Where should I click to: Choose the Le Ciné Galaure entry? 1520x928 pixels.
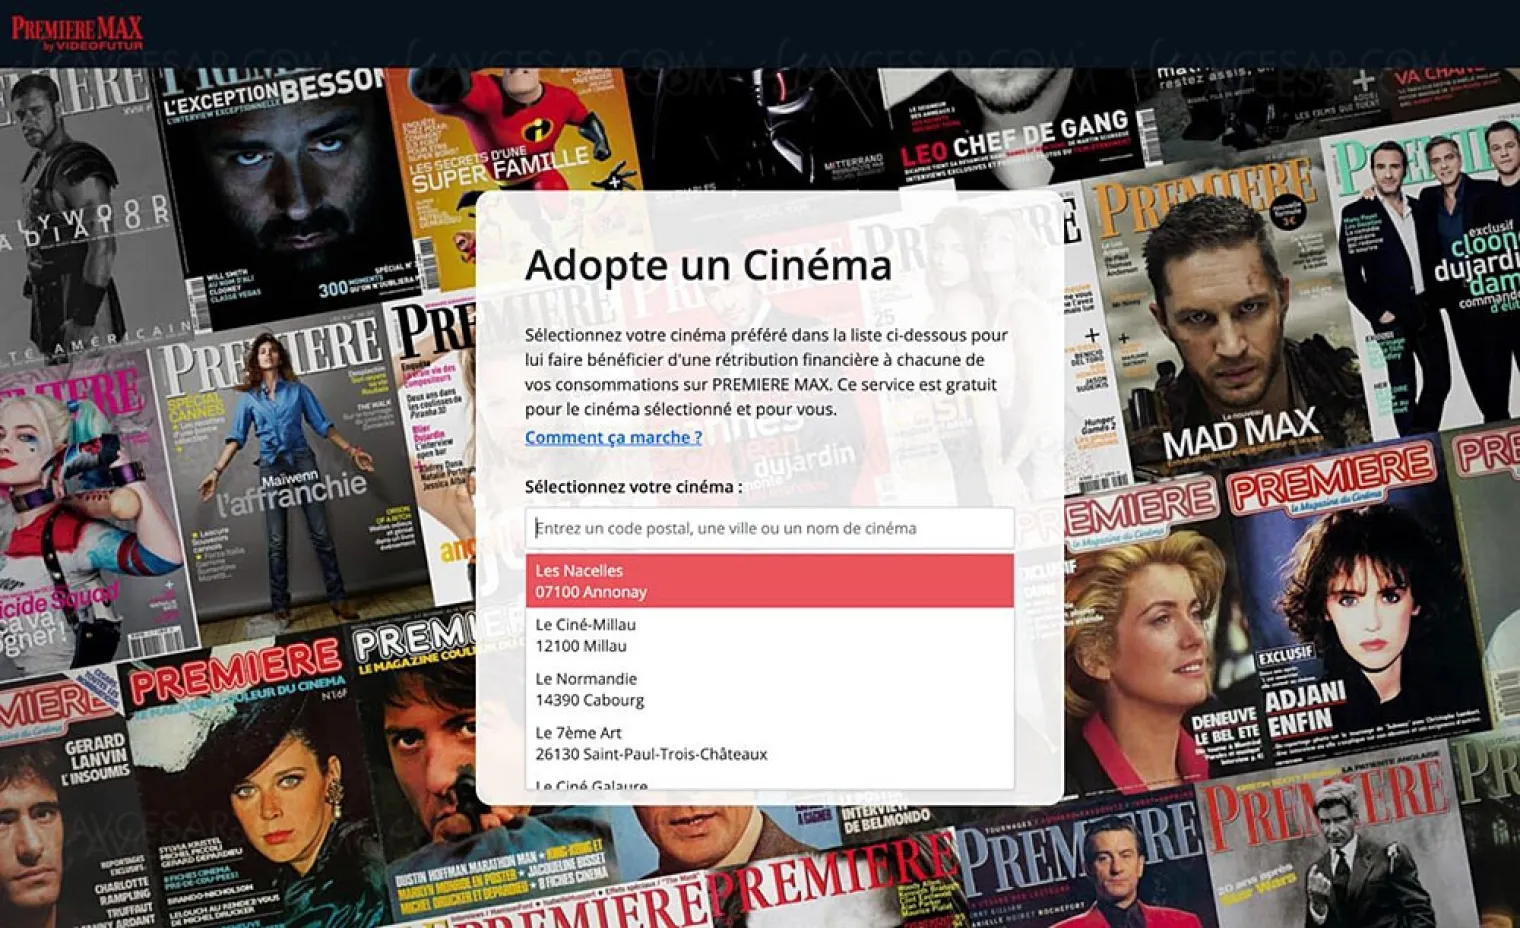coord(769,782)
